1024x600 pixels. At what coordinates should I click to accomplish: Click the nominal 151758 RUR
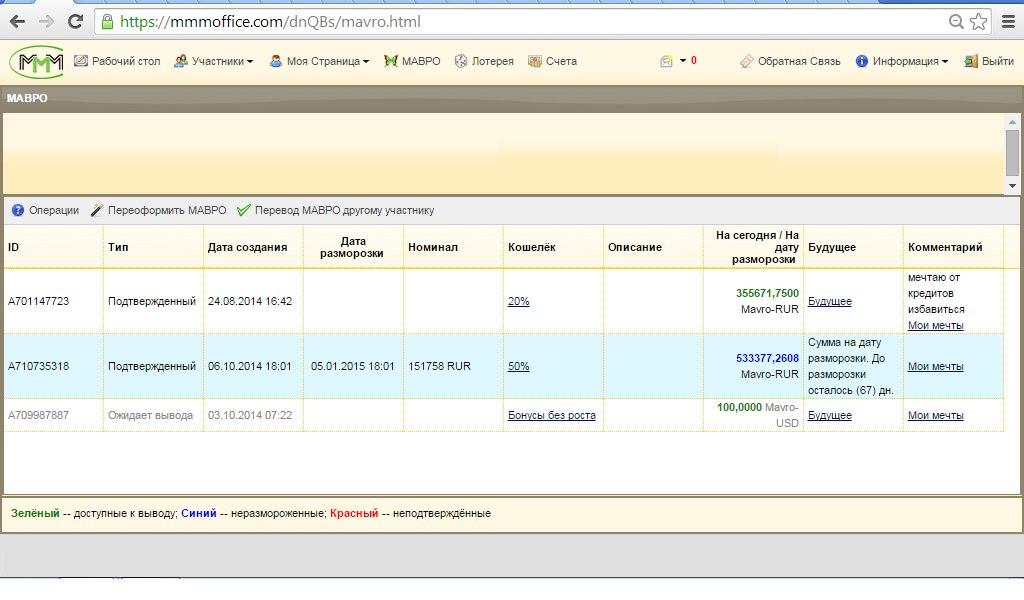(440, 366)
